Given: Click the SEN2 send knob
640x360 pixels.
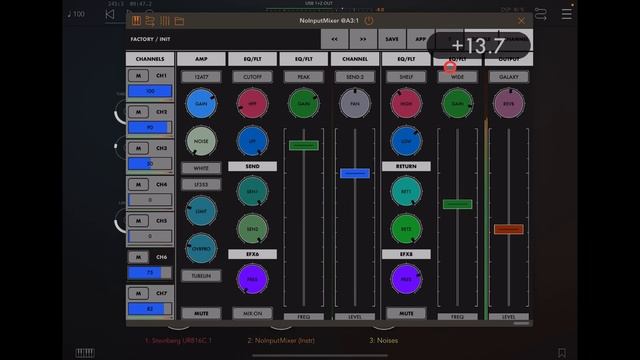Looking at the screenshot, I should point(252,229).
